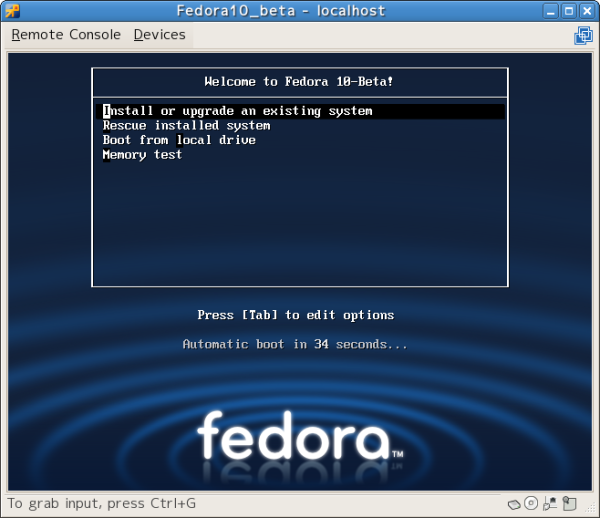
Task: Grab the window resize grip corner
Action: [x=590, y=507]
